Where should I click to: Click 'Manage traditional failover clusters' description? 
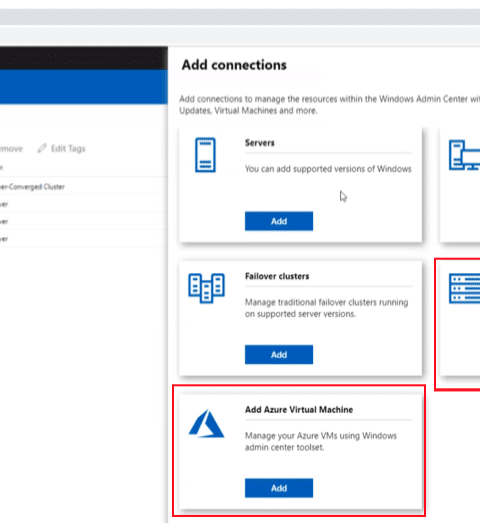[x=326, y=308]
